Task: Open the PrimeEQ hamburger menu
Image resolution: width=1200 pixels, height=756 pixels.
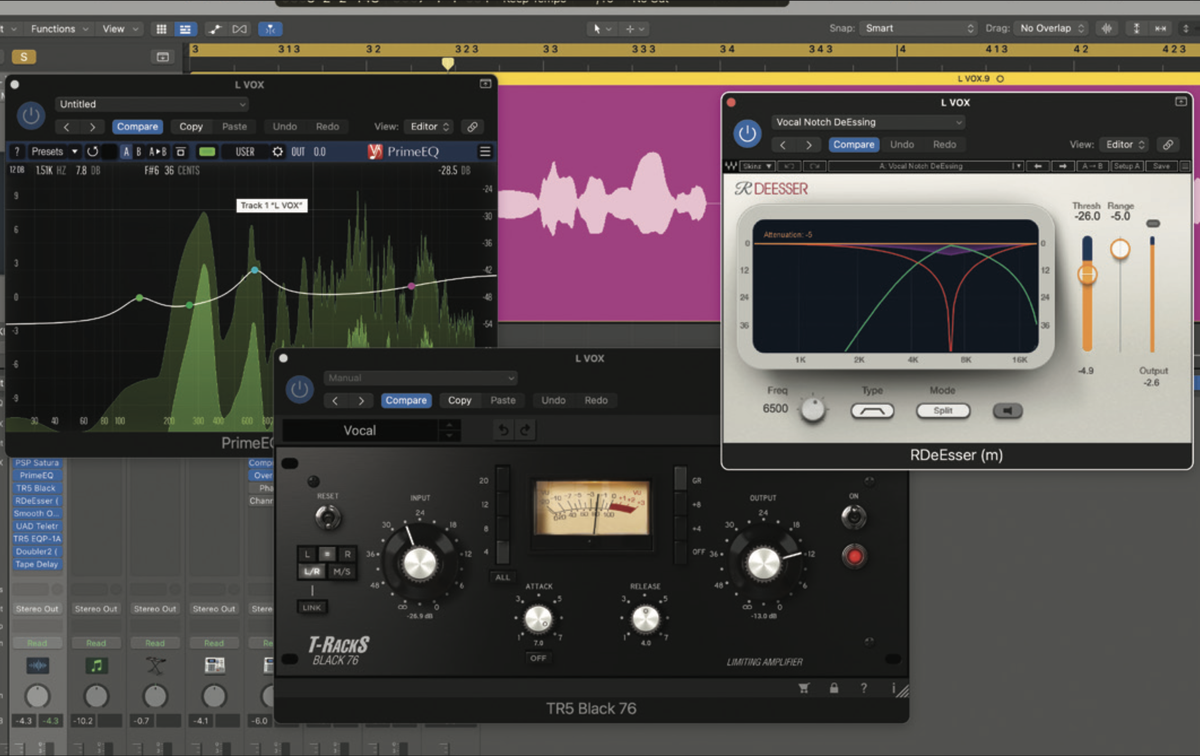Action: pyautogui.click(x=485, y=151)
